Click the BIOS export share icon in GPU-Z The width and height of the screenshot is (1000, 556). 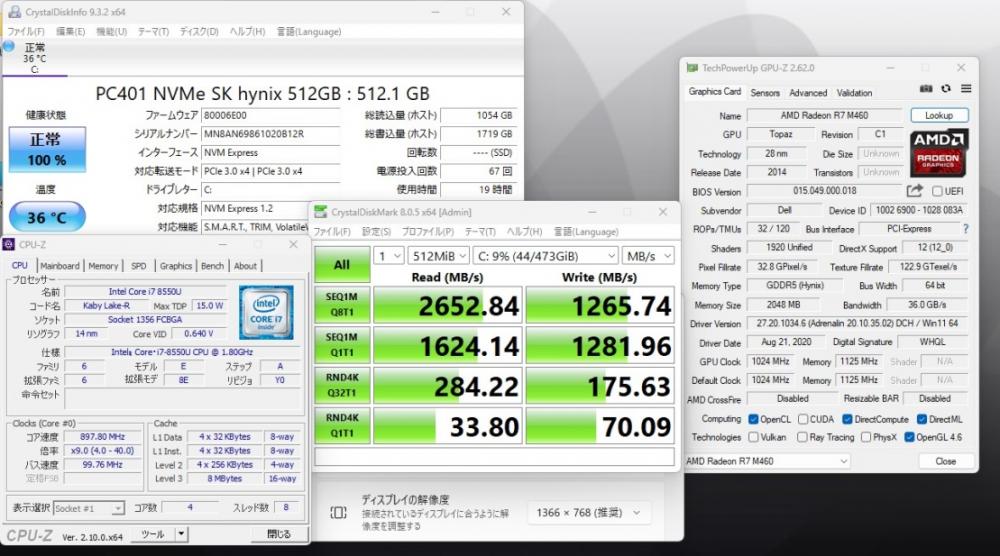[x=914, y=190]
